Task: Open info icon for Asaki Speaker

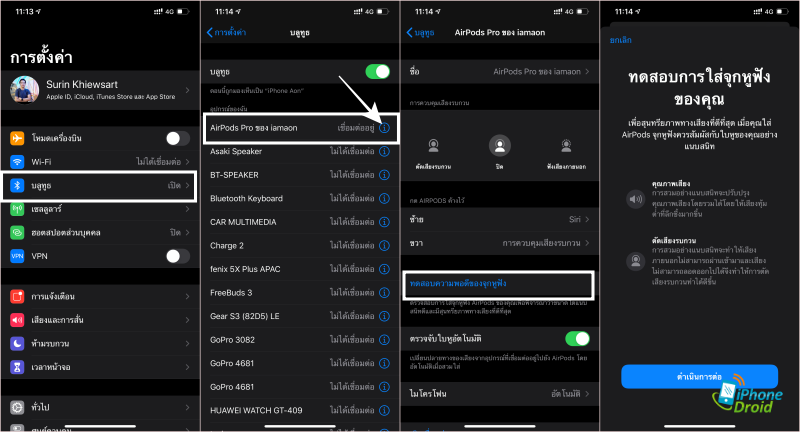Action: point(385,151)
